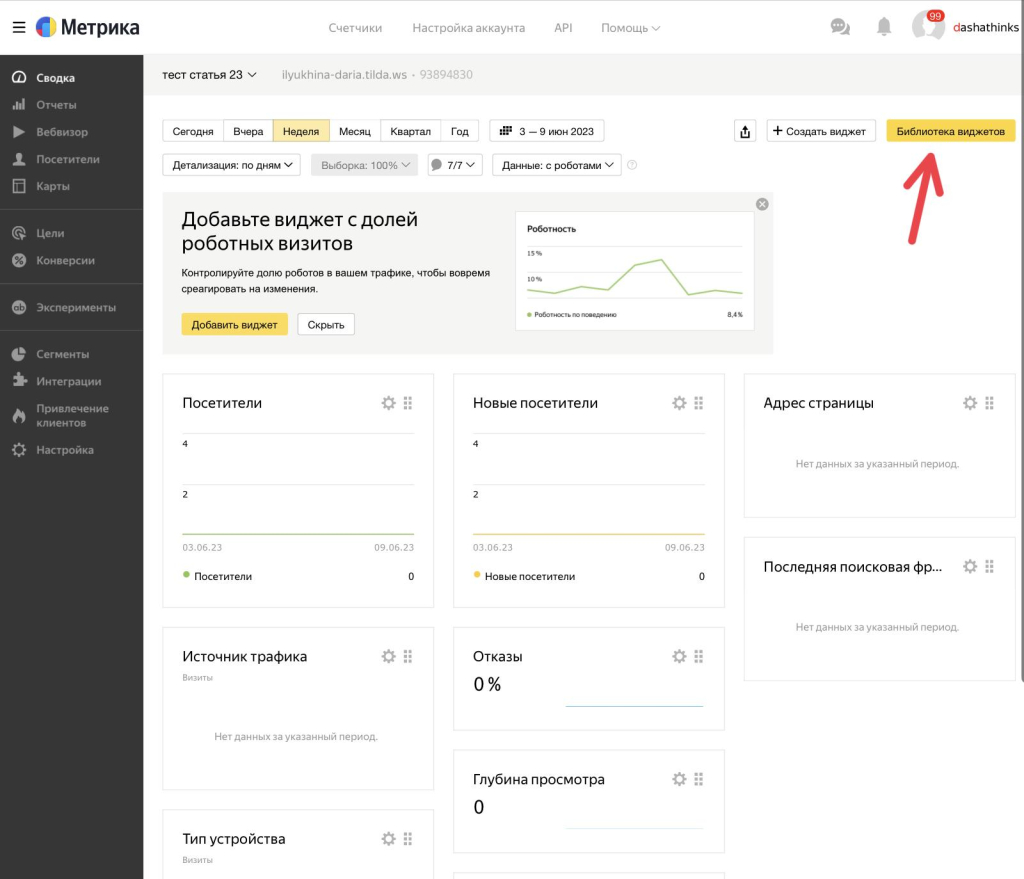Open Вебвизор in the sidebar
The image size is (1024, 879).
click(62, 132)
